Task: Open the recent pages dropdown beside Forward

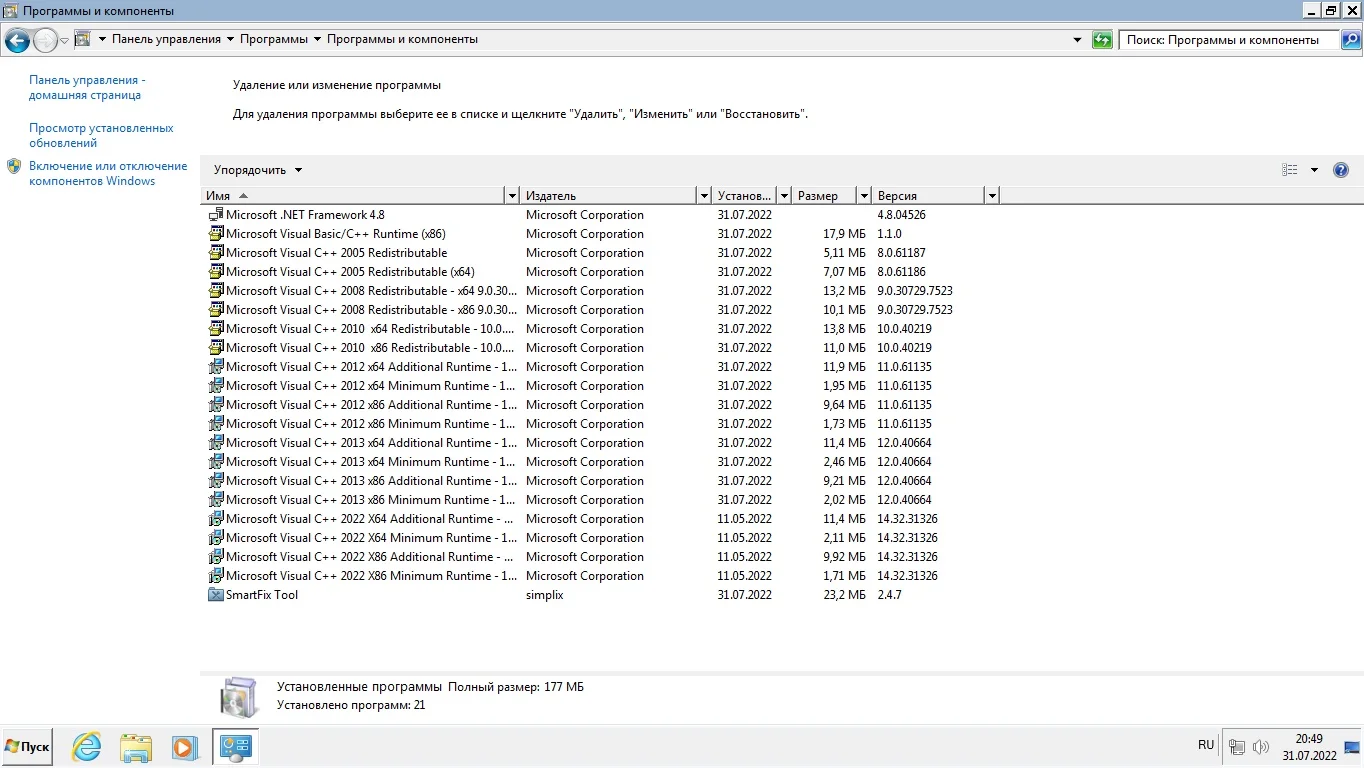Action: point(64,40)
